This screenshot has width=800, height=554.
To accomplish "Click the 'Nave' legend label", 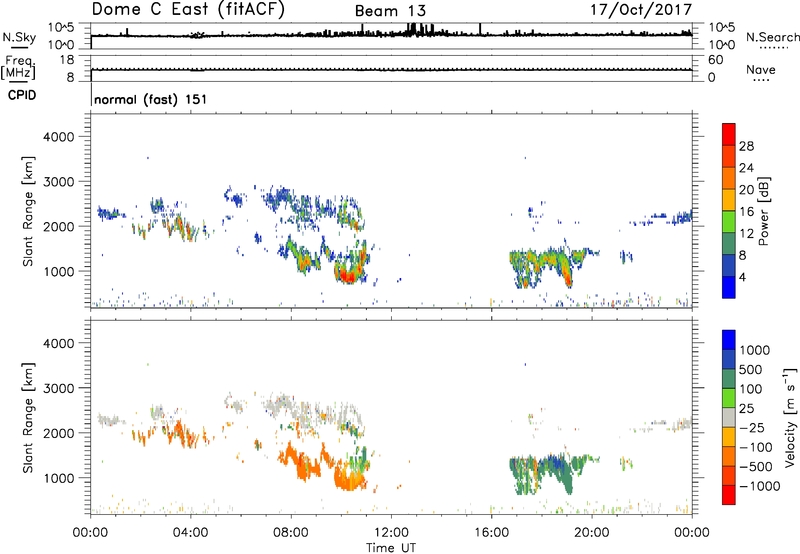I will tap(761, 70).
